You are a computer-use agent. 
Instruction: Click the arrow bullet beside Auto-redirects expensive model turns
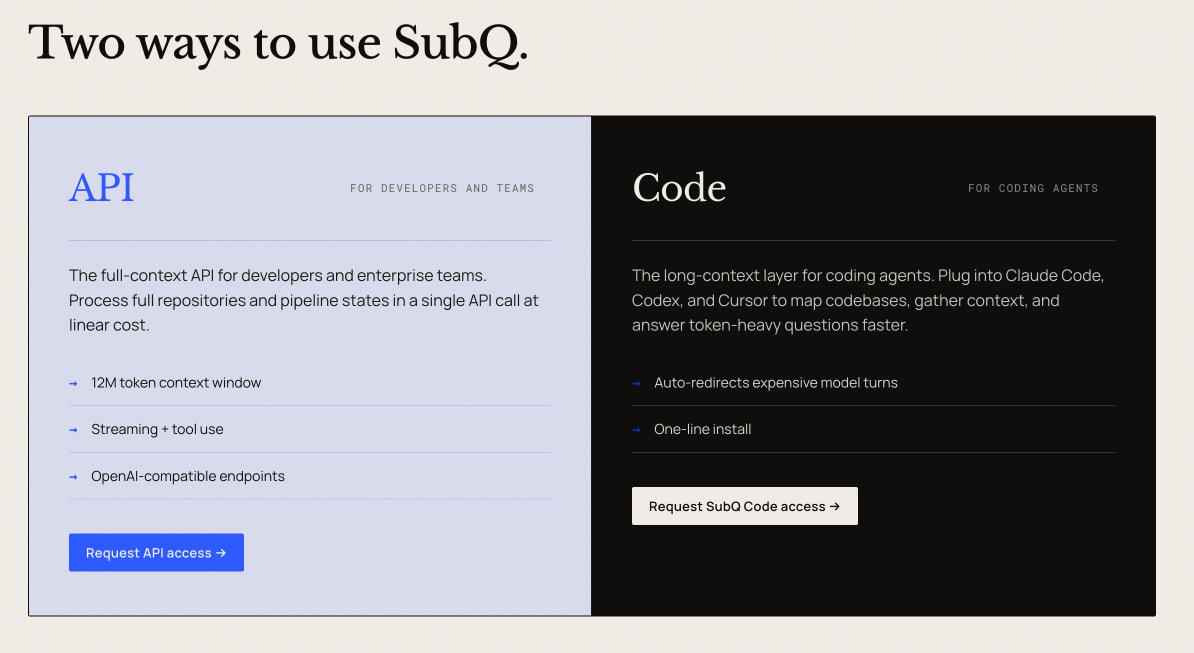tap(637, 384)
